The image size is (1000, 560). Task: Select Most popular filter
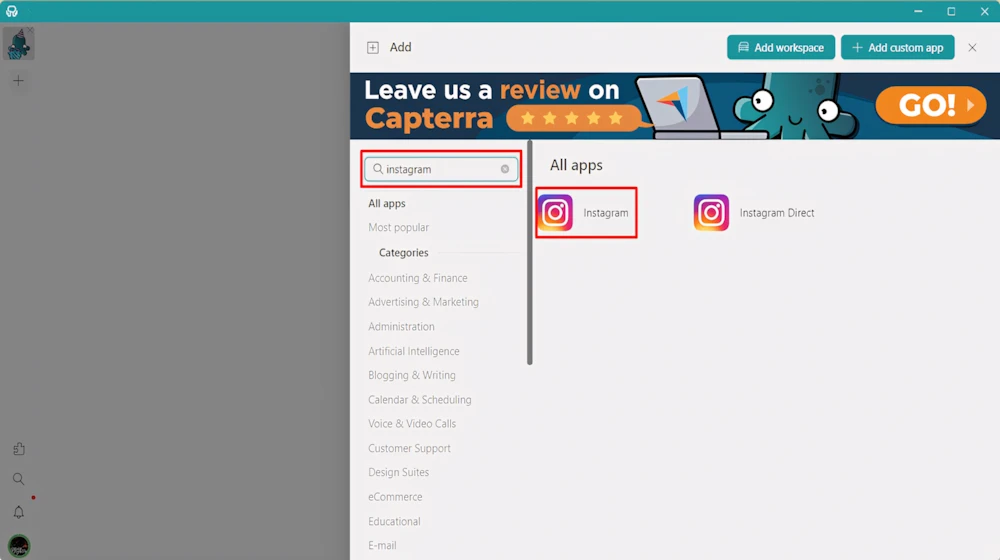coord(398,227)
